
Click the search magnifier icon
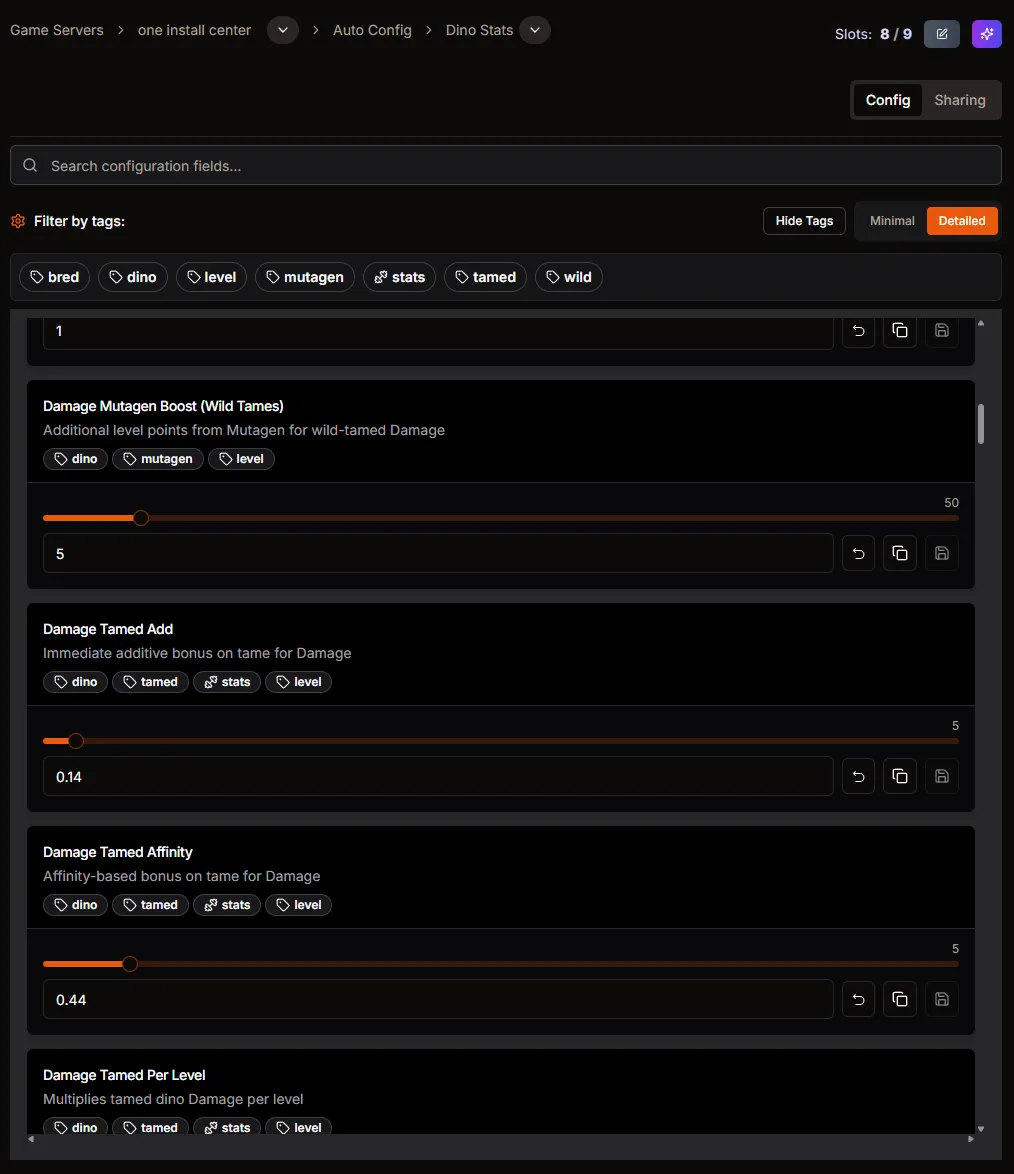point(30,164)
